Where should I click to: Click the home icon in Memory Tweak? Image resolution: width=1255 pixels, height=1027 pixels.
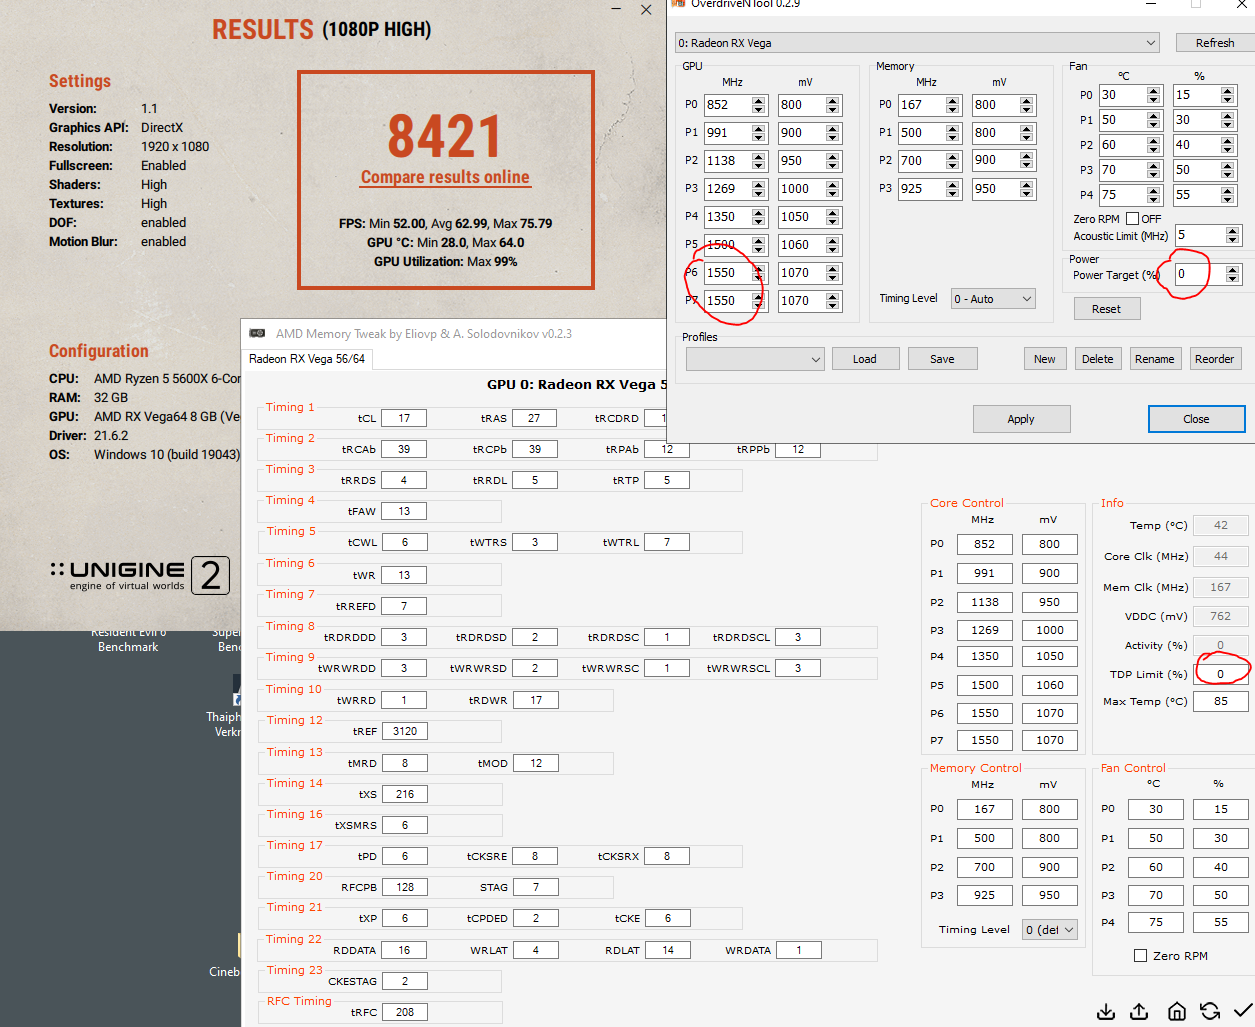click(1177, 1011)
